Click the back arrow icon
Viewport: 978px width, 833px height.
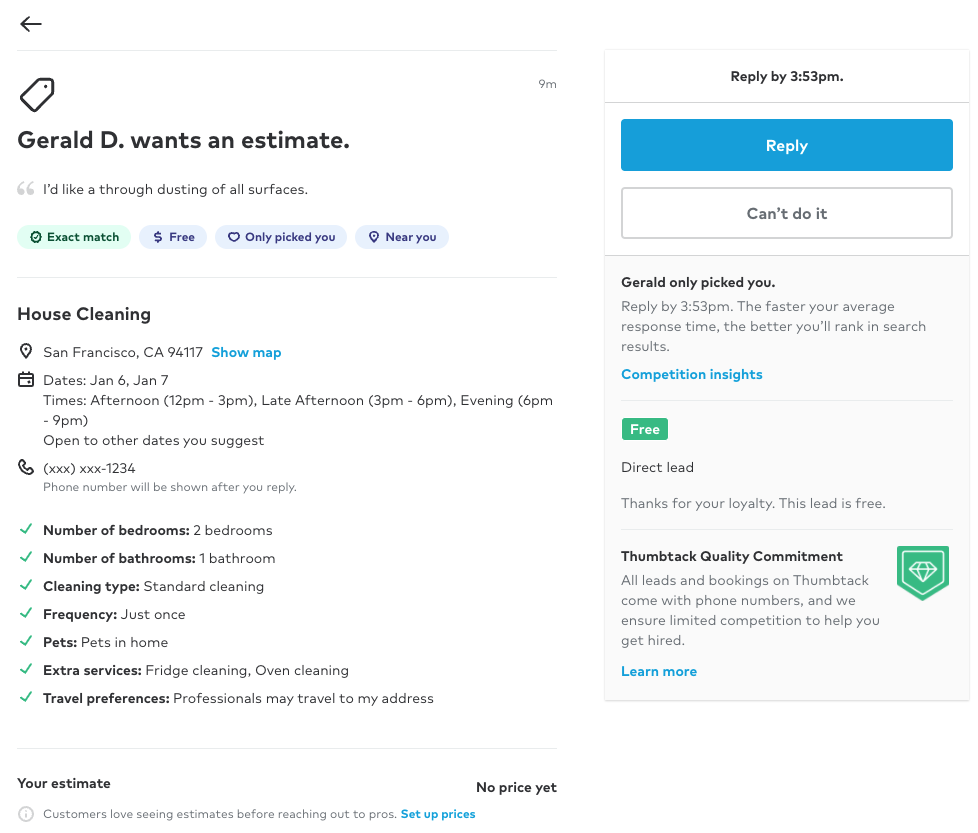click(x=31, y=24)
